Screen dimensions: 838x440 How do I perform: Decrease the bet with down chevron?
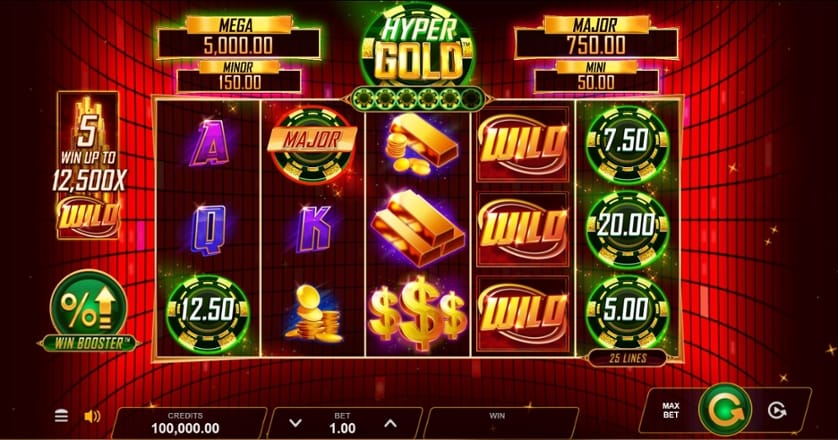point(295,423)
